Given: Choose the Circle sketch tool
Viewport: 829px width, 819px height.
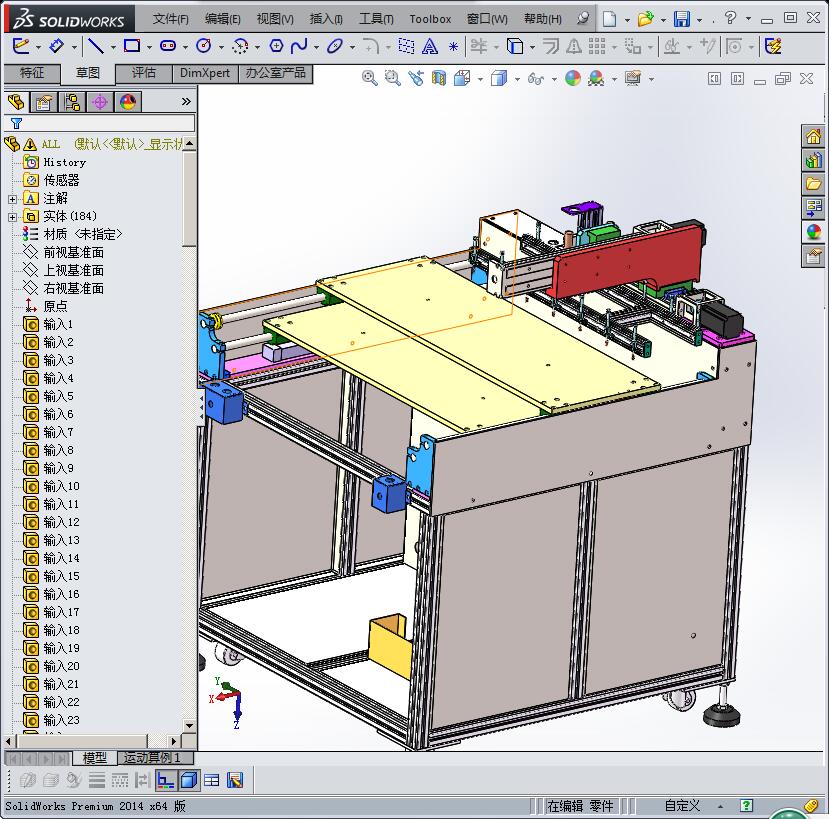Looking at the screenshot, I should (204, 46).
